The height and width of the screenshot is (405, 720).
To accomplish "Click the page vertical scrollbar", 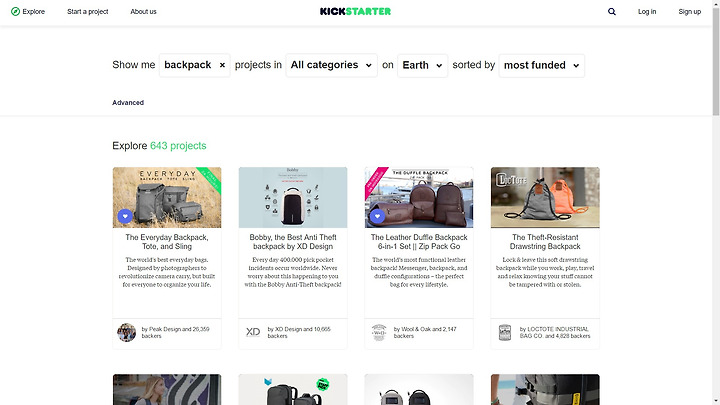I will tap(716, 202).
